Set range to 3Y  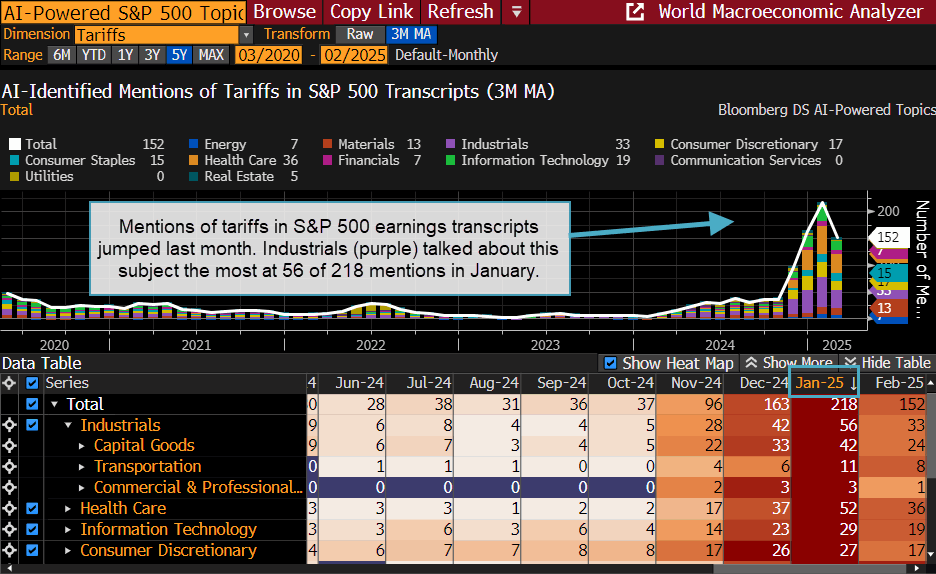pos(152,55)
